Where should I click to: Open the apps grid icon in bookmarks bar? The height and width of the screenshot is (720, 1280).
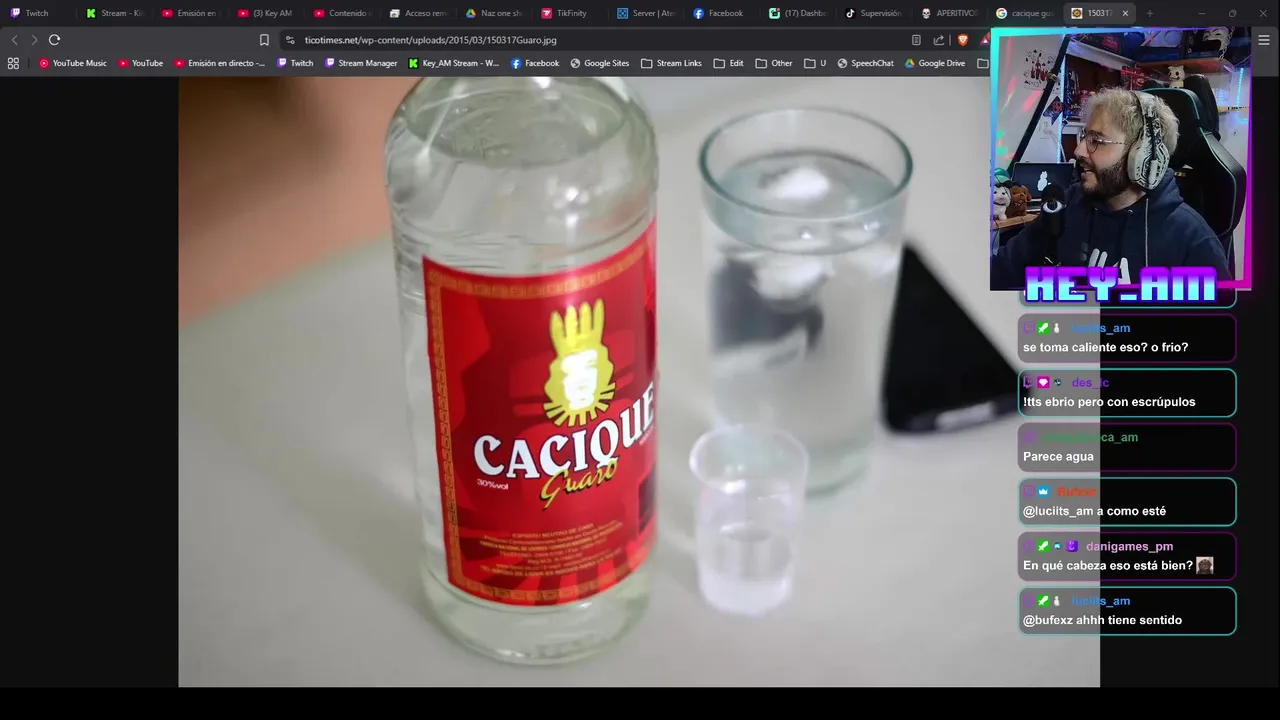13,63
